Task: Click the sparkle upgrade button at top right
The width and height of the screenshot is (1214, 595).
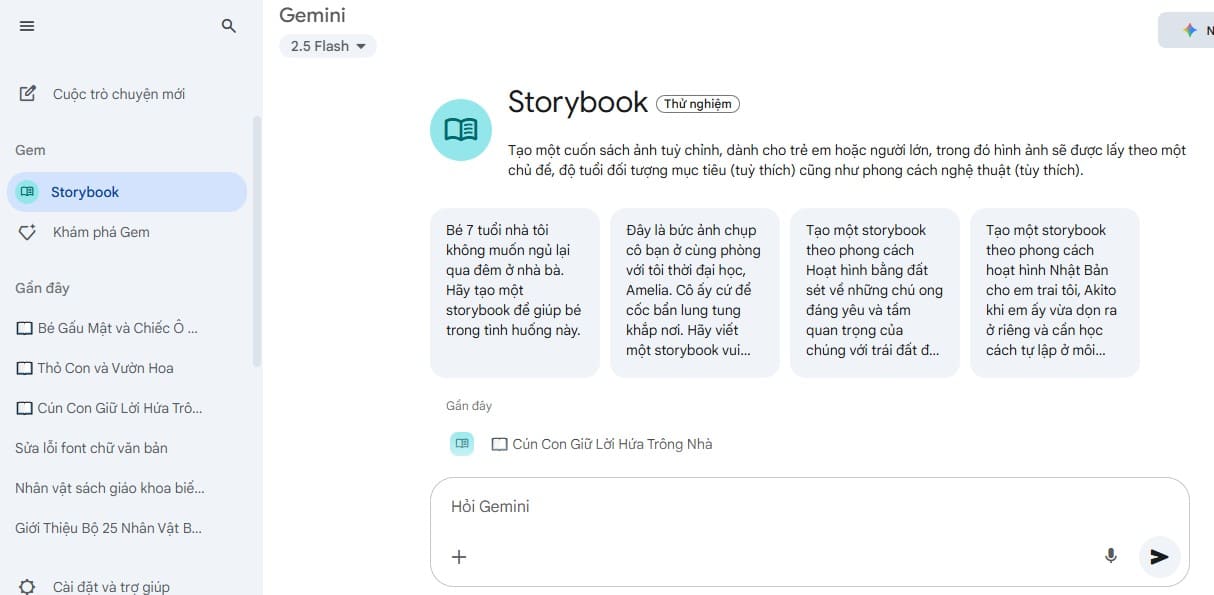Action: tap(1190, 30)
